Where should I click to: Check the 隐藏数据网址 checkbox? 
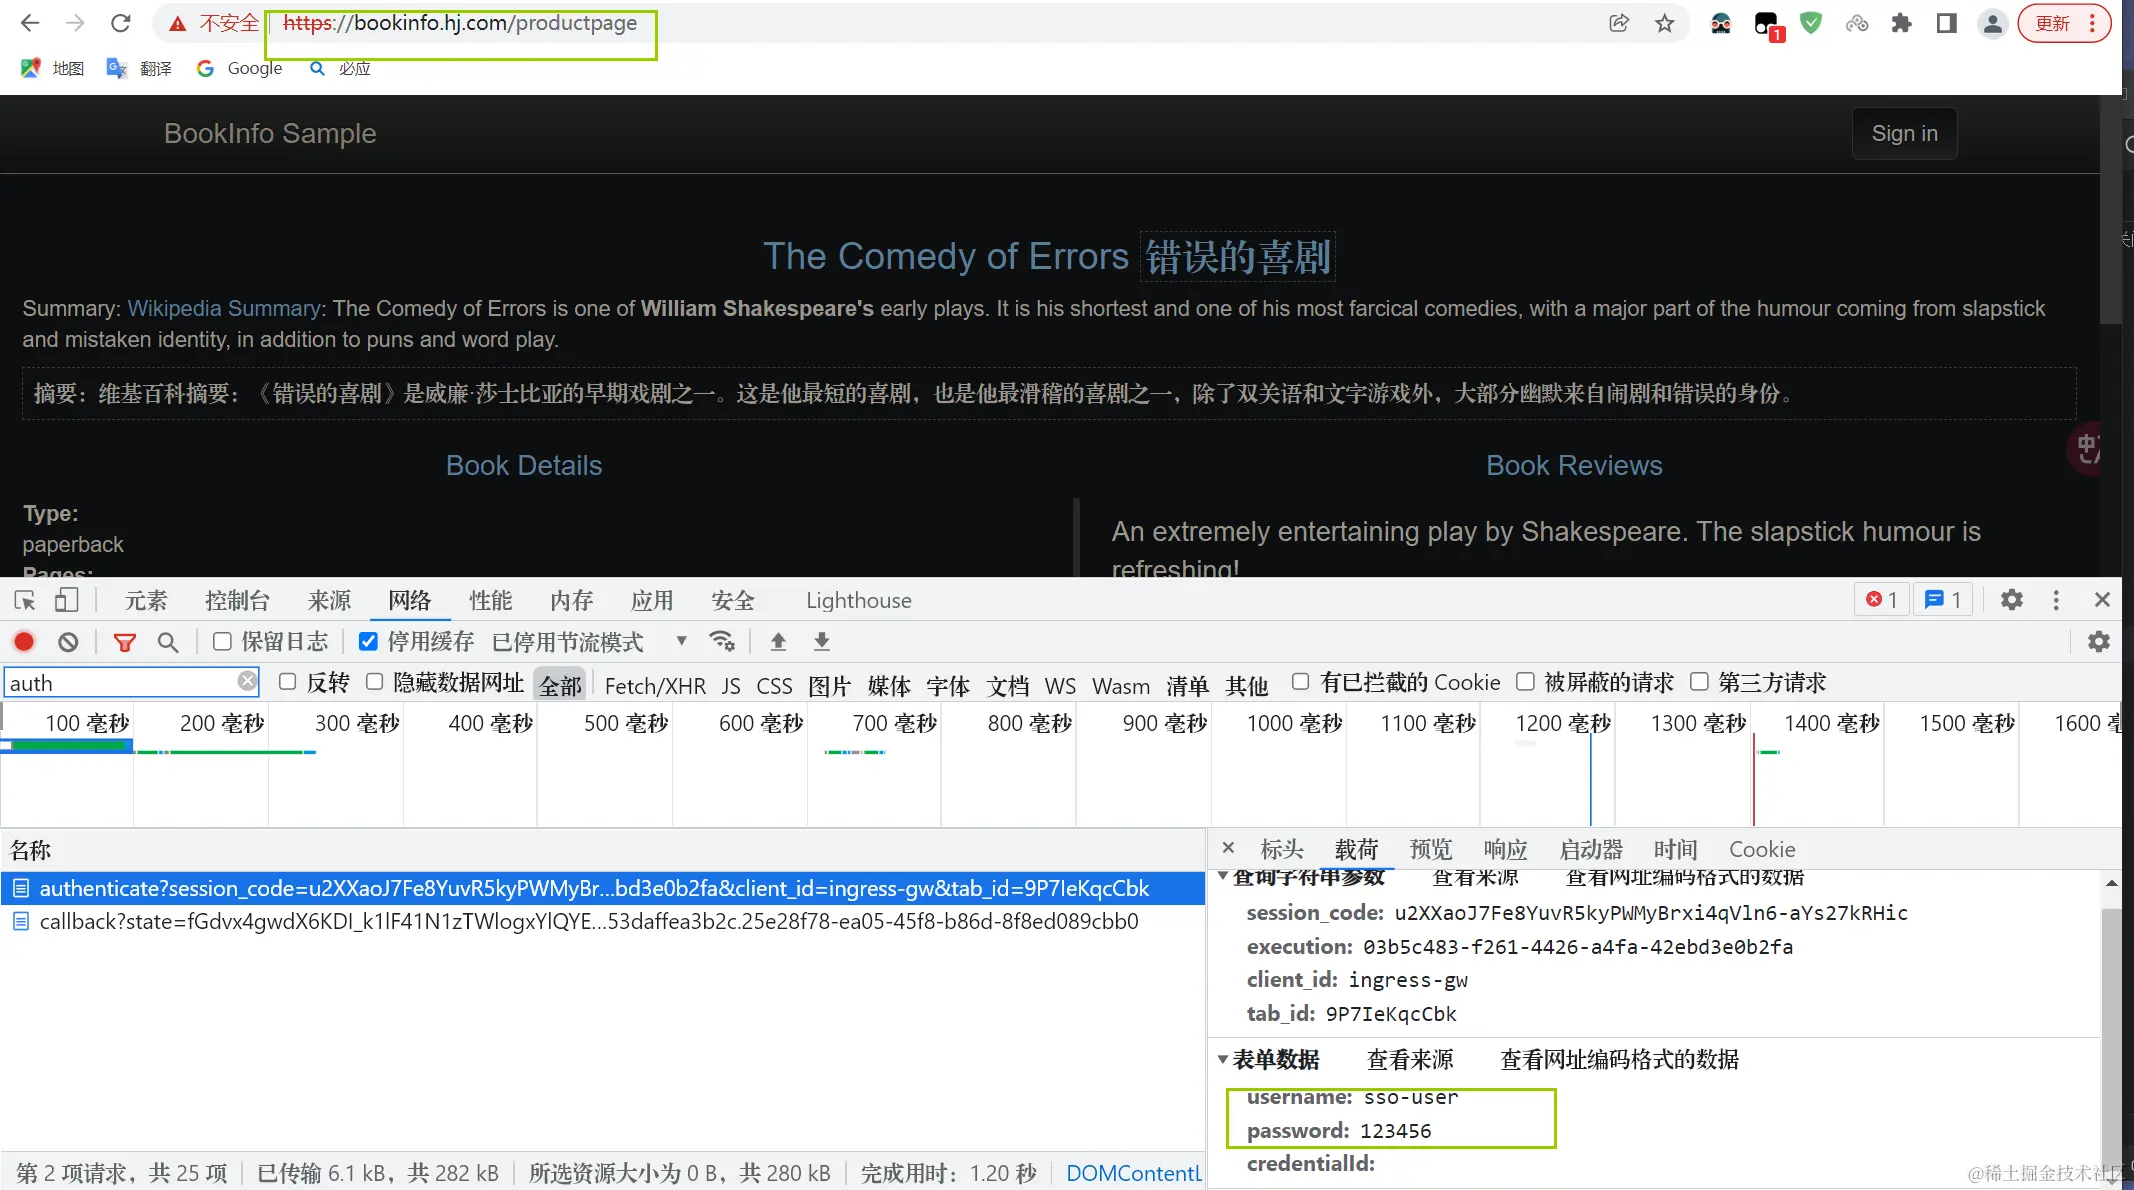pos(375,682)
